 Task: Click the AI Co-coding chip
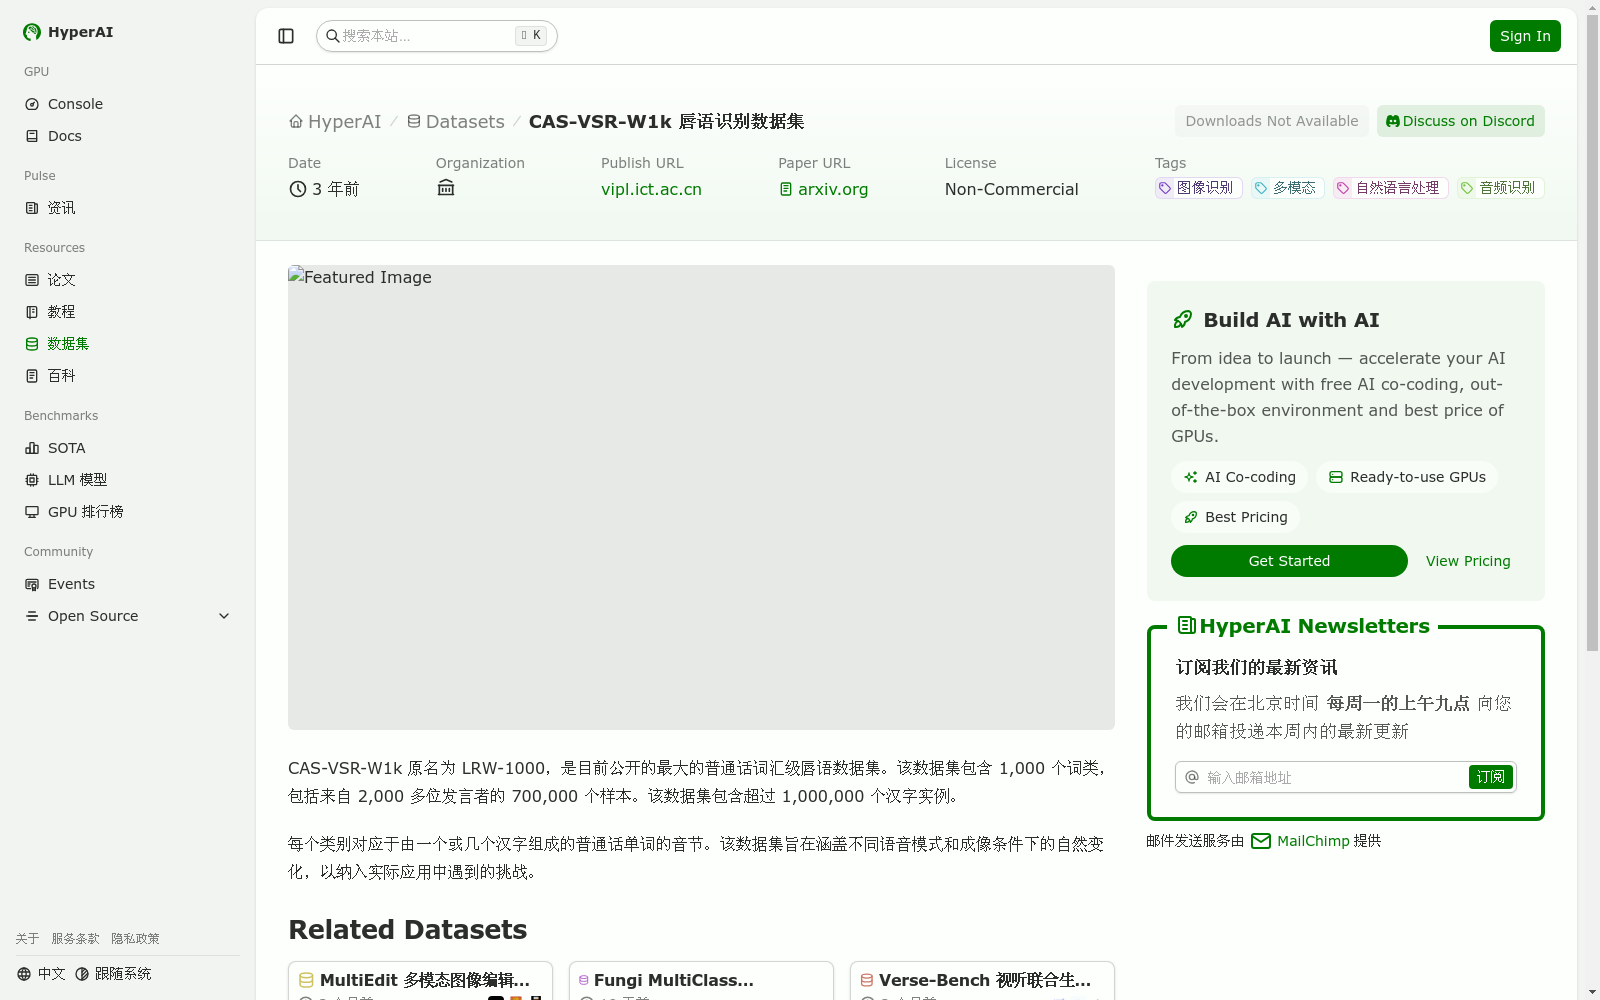[x=1240, y=477]
